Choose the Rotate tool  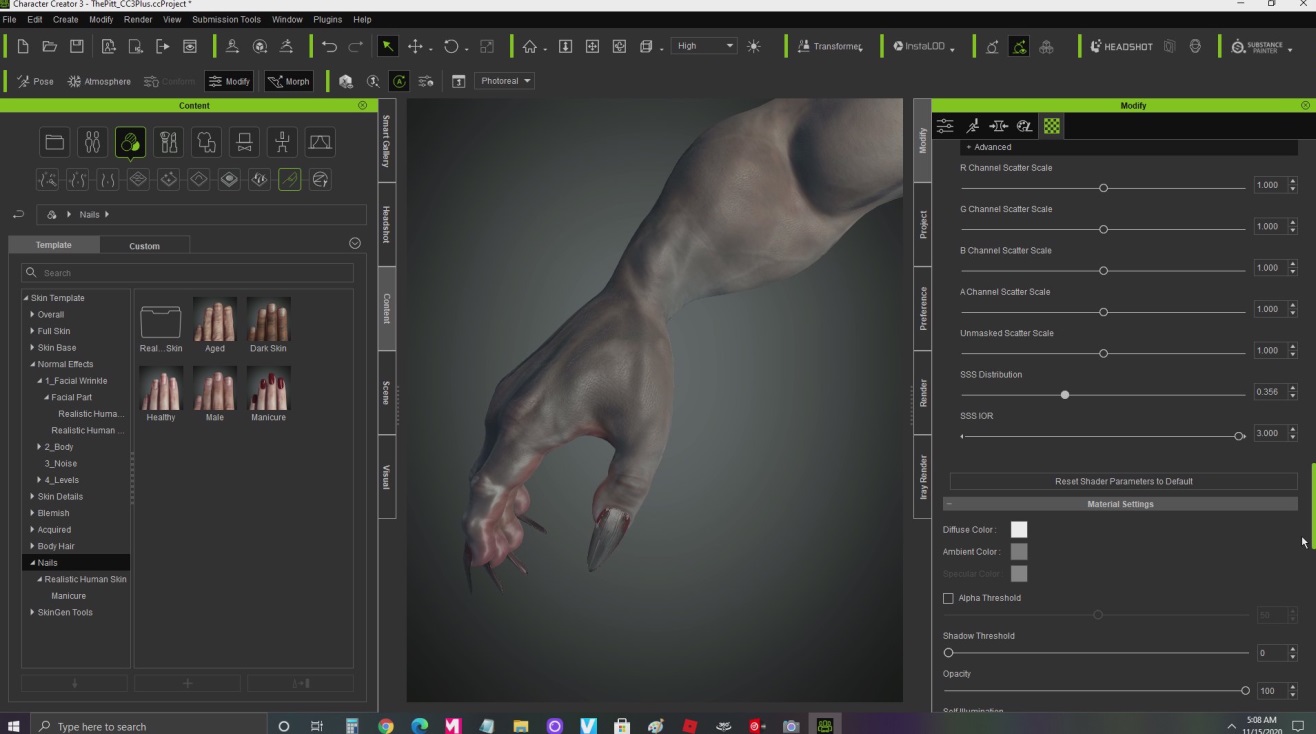point(451,46)
